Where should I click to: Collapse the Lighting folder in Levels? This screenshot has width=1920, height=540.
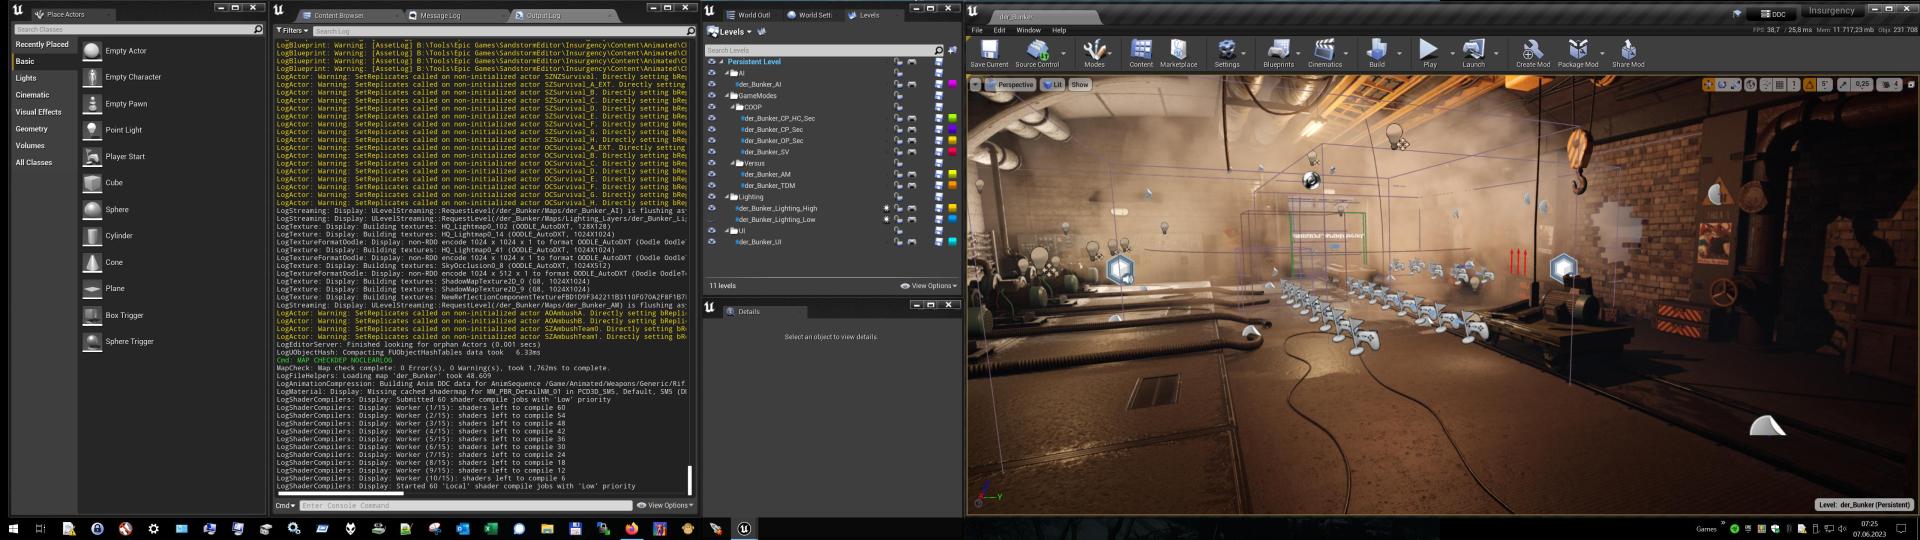click(728, 197)
